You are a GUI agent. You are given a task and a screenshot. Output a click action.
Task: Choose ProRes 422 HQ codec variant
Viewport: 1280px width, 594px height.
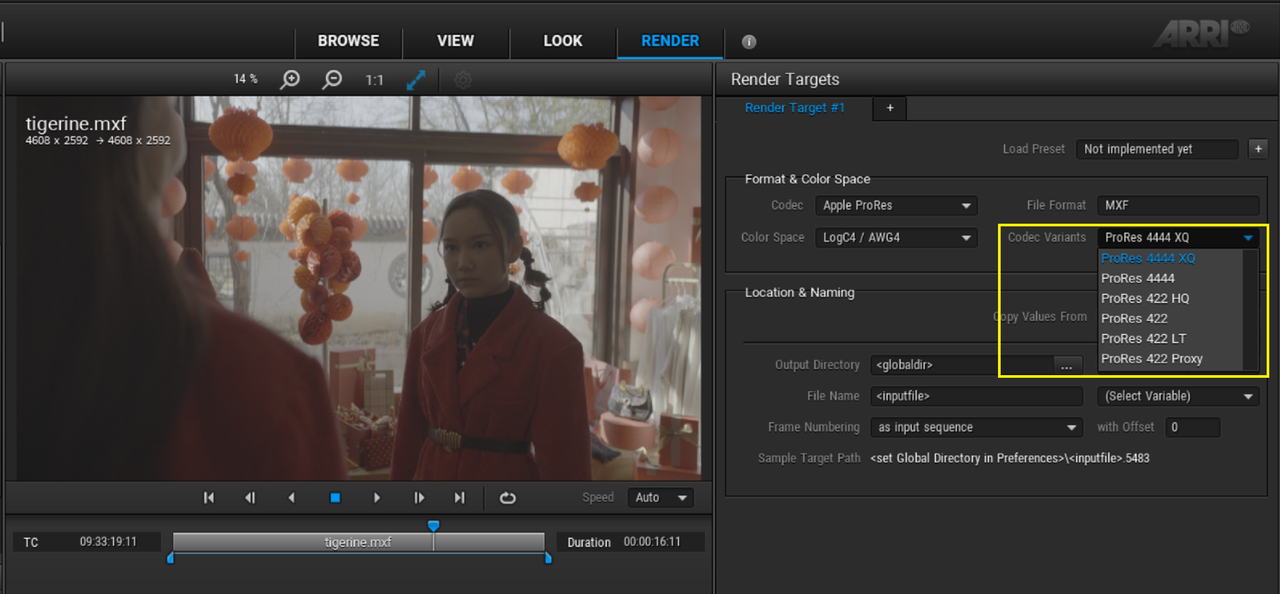(1170, 298)
